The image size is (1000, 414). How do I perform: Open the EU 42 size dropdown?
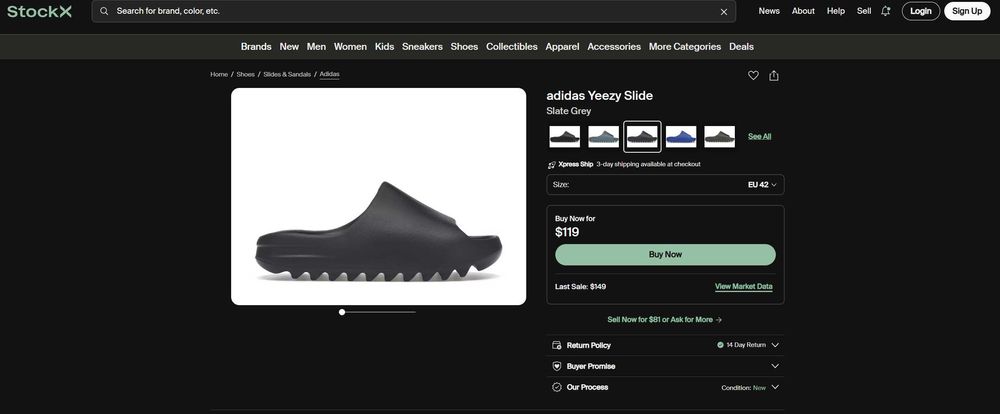pos(765,185)
